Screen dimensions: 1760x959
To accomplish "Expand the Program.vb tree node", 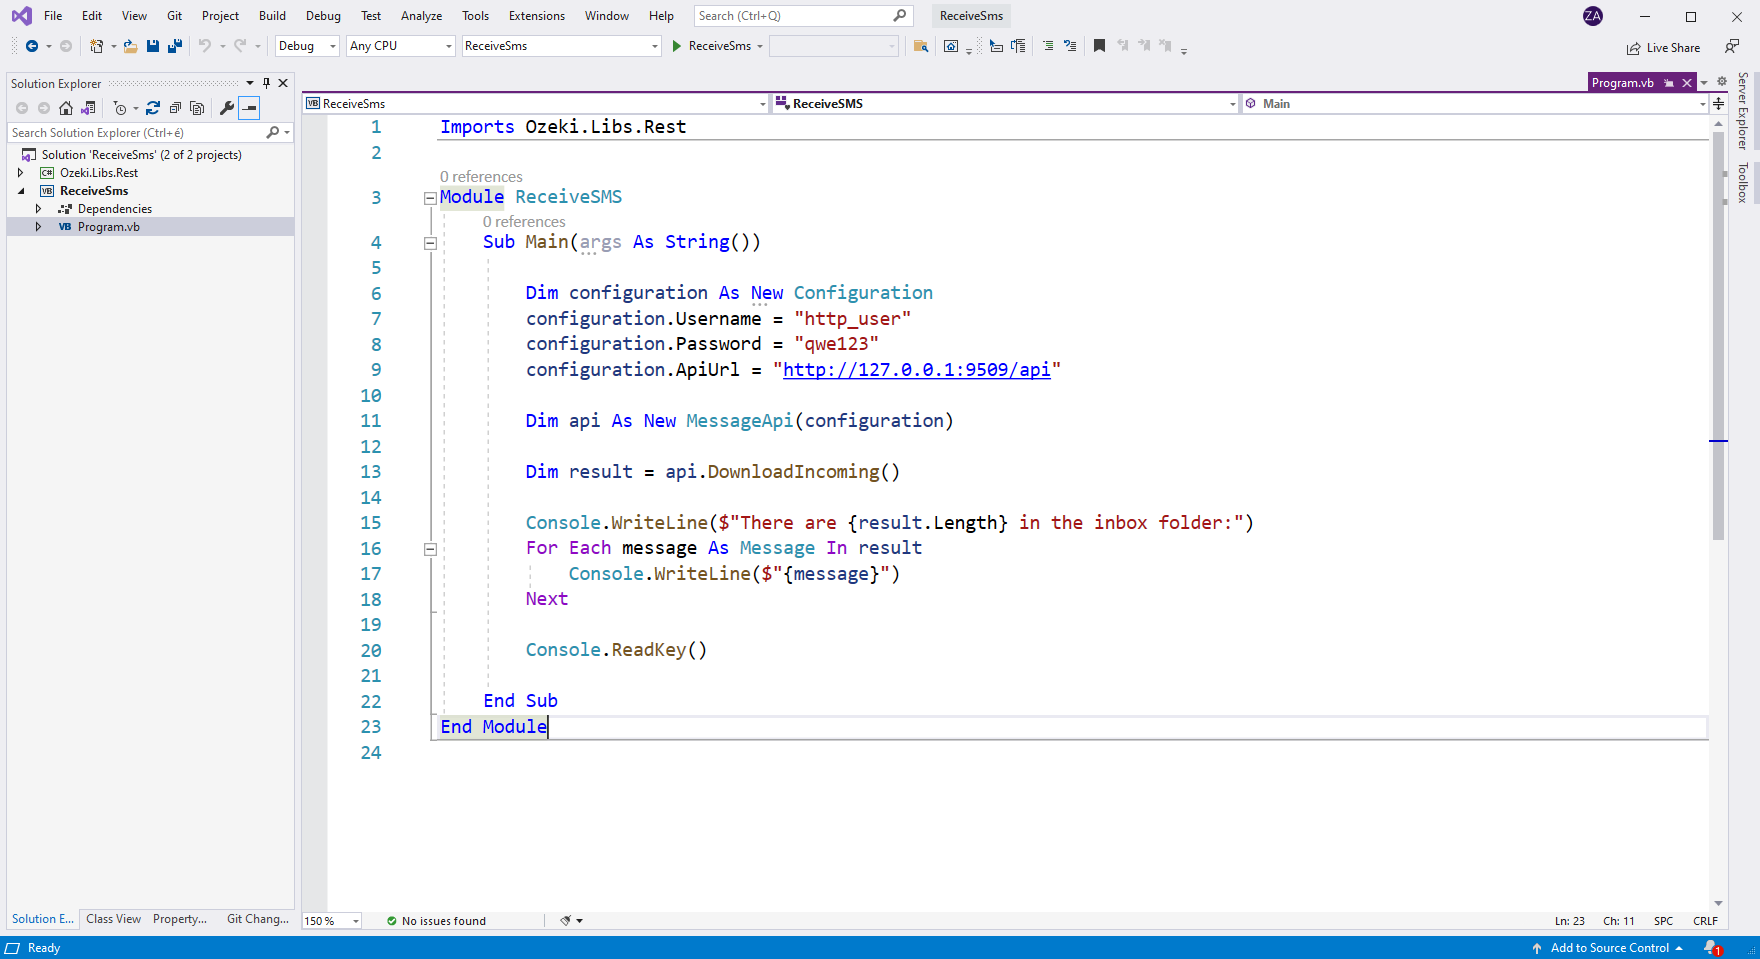I will point(39,227).
